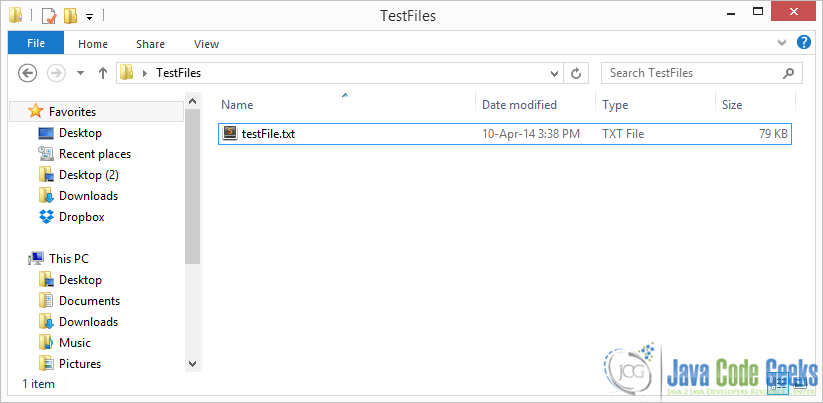Open the Customize Quick Access Toolbar dropdown
Image resolution: width=823 pixels, height=403 pixels.
click(x=89, y=17)
